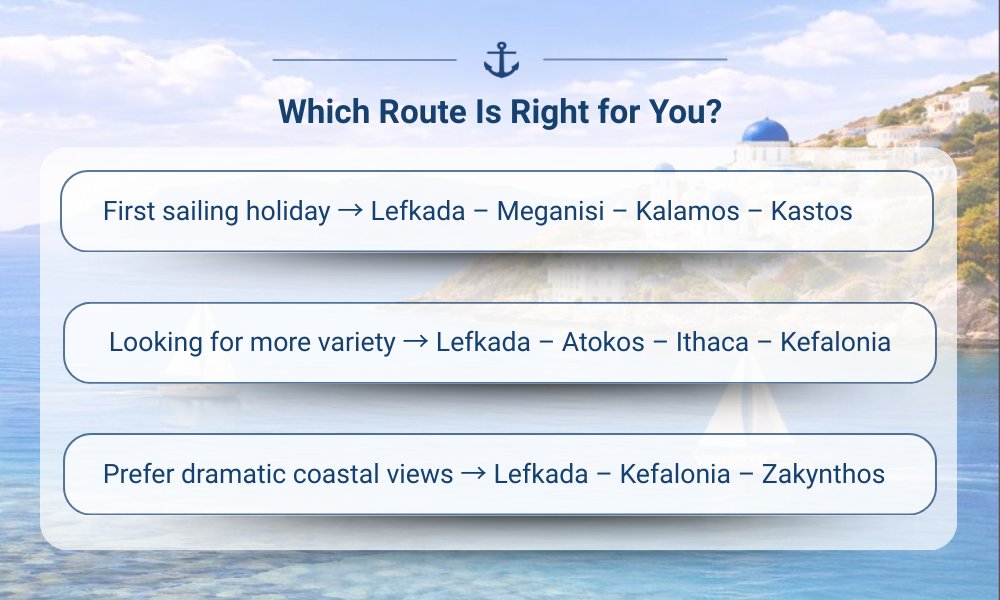Click Ithaca in the second route
The height and width of the screenshot is (600, 1000).
tap(712, 342)
